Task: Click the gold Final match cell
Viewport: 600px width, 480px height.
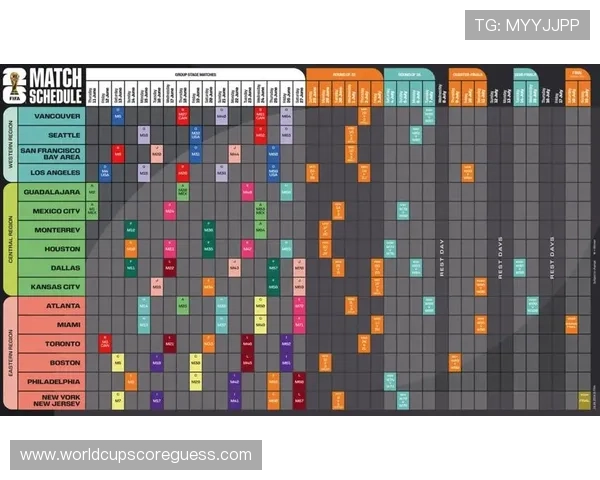Action: point(584,400)
